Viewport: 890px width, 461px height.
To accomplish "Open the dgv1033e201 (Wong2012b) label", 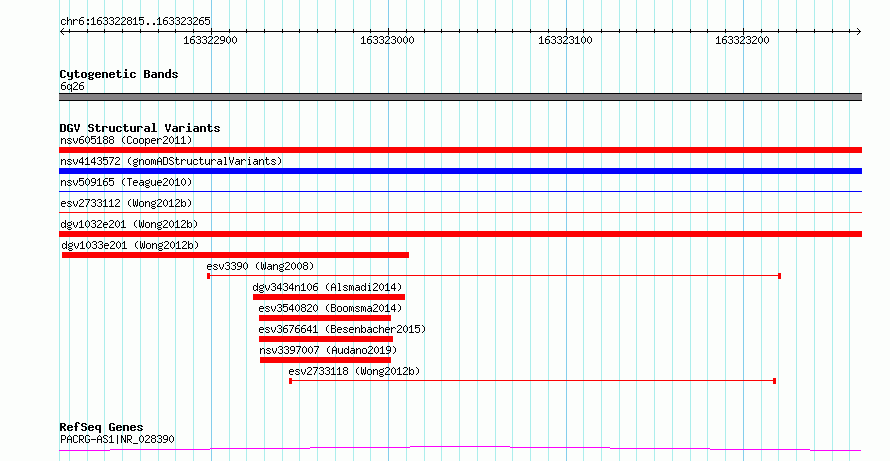I will pos(130,245).
